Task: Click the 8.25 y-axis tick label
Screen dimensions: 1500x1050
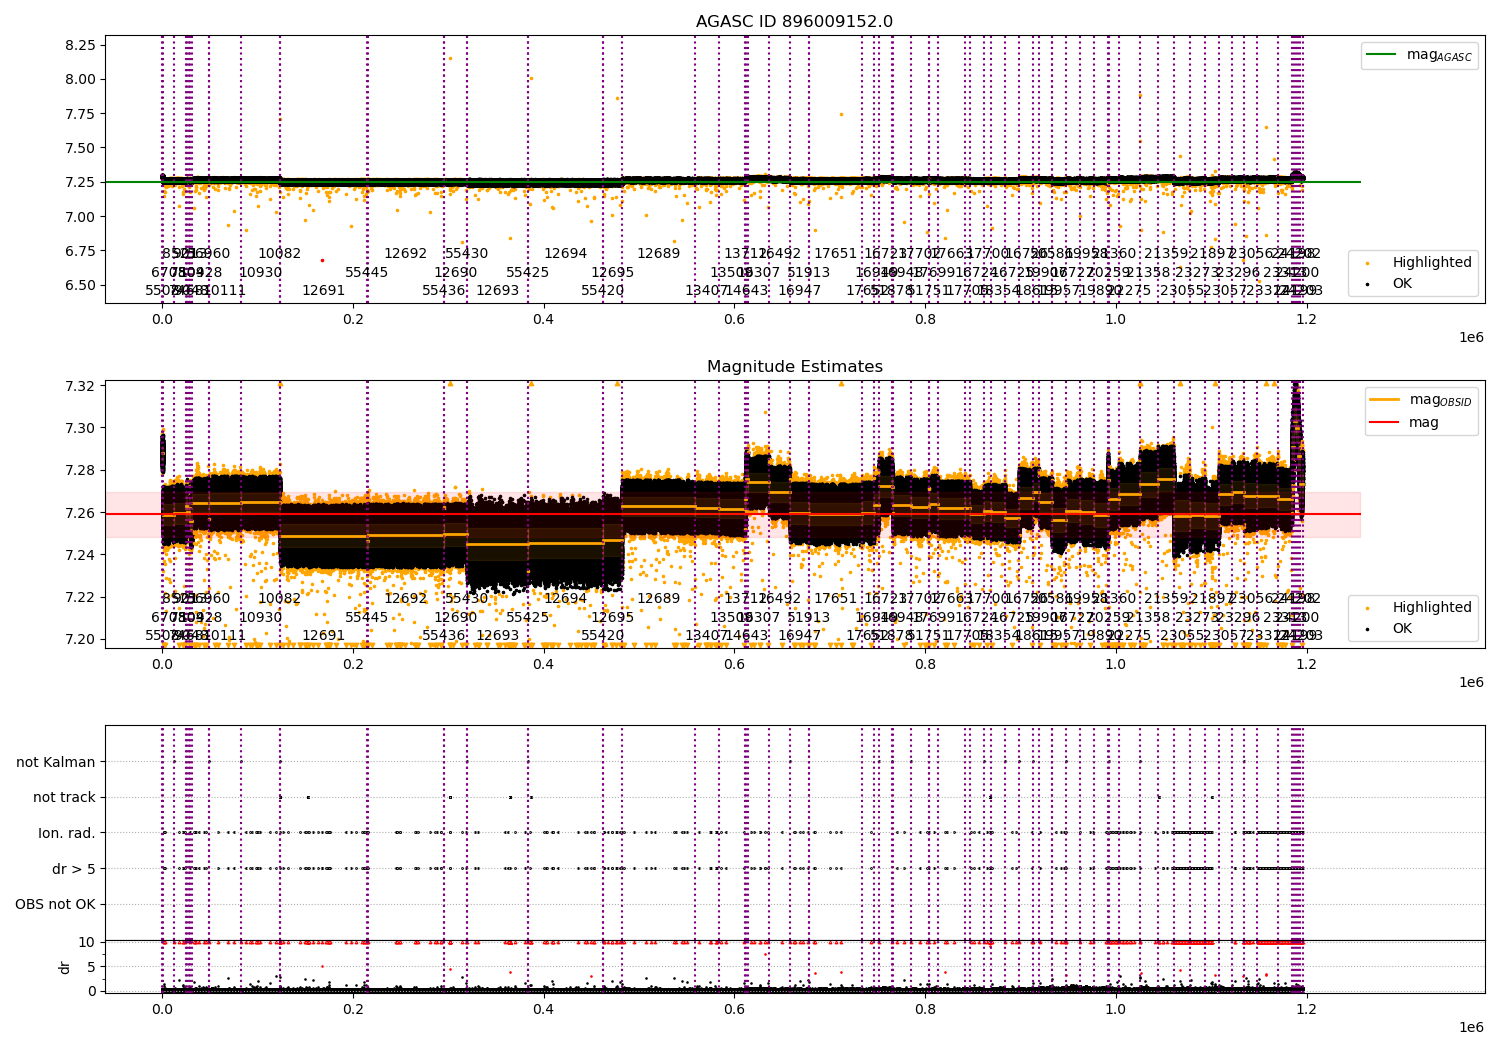Action: pyautogui.click(x=81, y=45)
